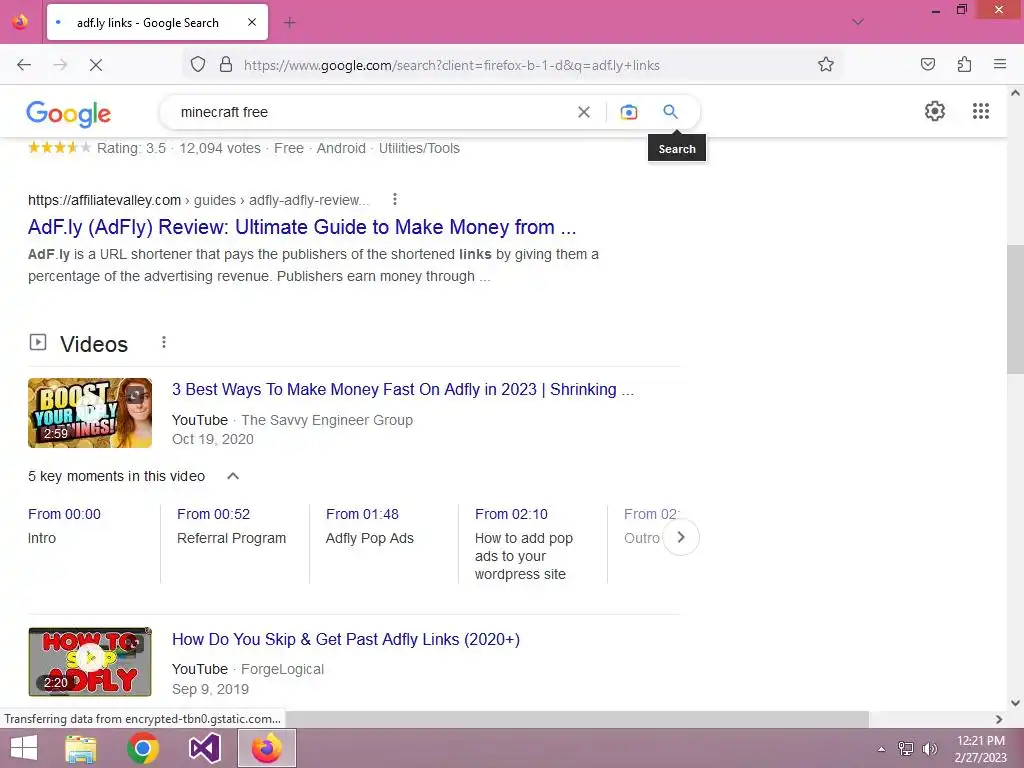
Task: Close the adf.ly links tab
Action: [252, 22]
